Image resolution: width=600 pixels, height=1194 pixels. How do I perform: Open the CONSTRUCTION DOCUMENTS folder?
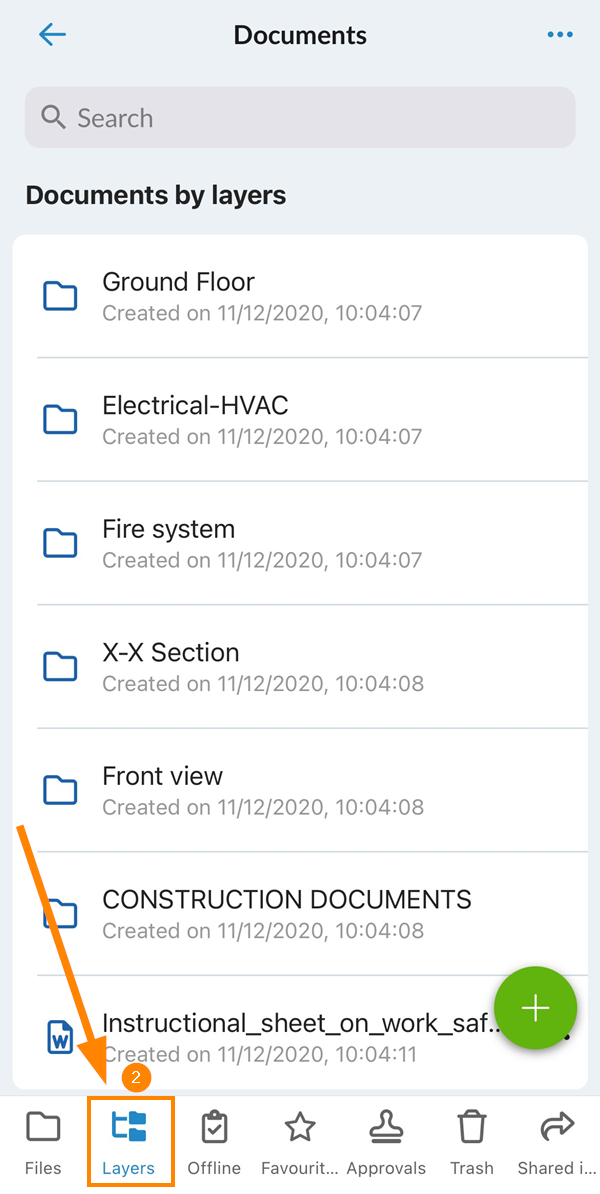[286, 899]
